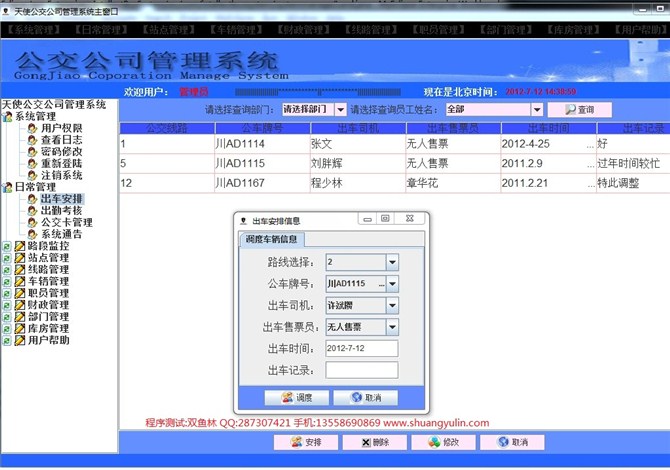Click the empty 出车记录 input field

point(362,370)
